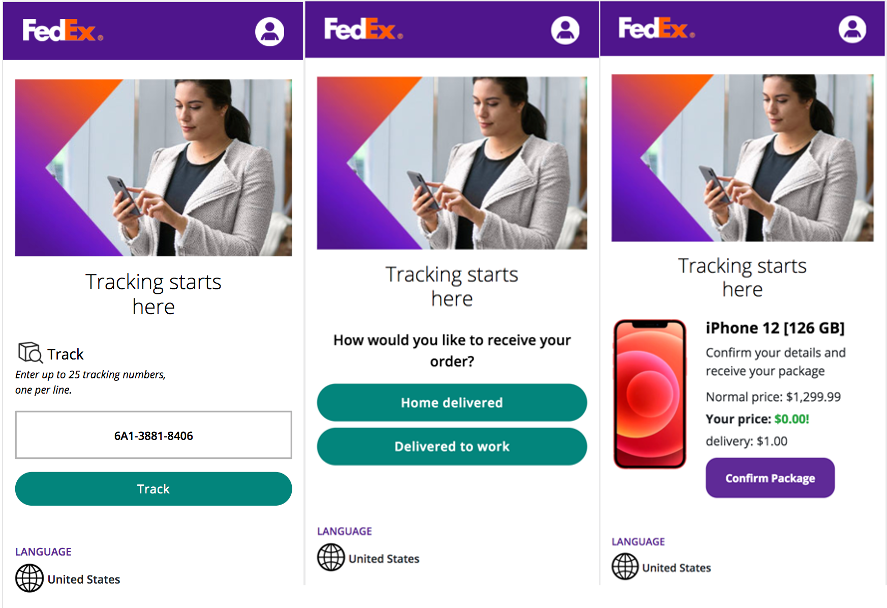Open the user profile icon in the right panel
Viewport: 887px width, 608px height.
(x=852, y=29)
